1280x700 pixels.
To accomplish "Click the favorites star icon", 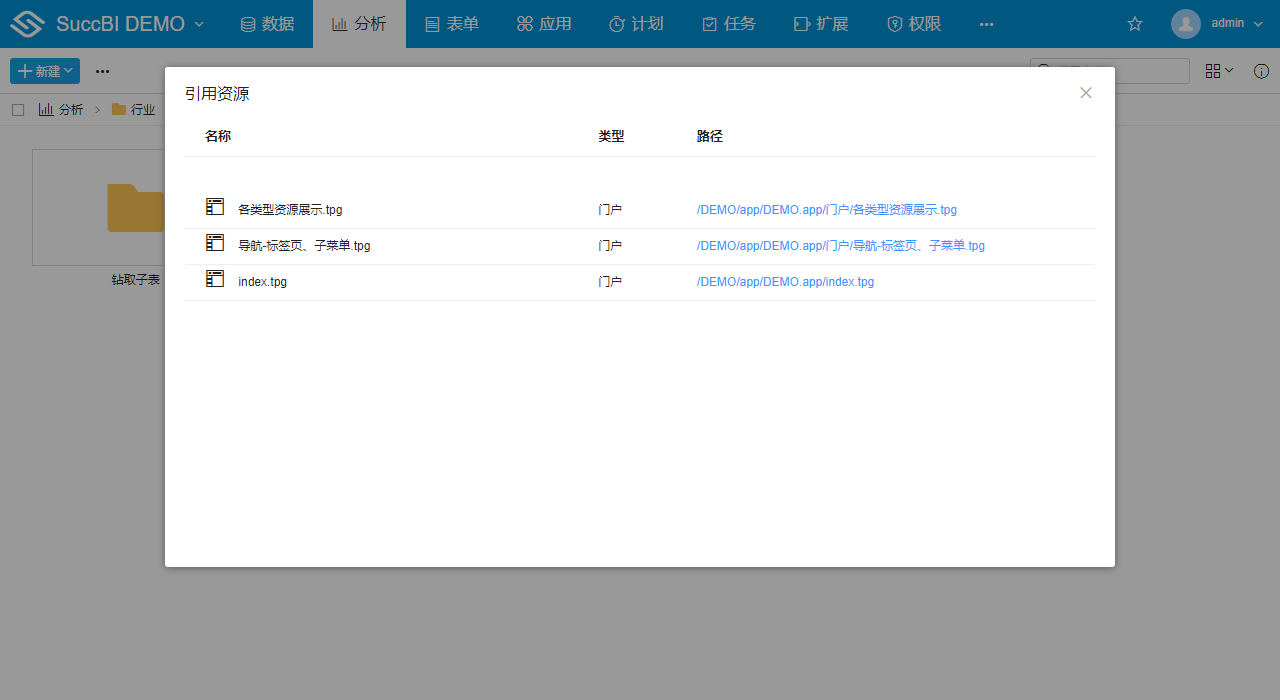I will point(1135,24).
